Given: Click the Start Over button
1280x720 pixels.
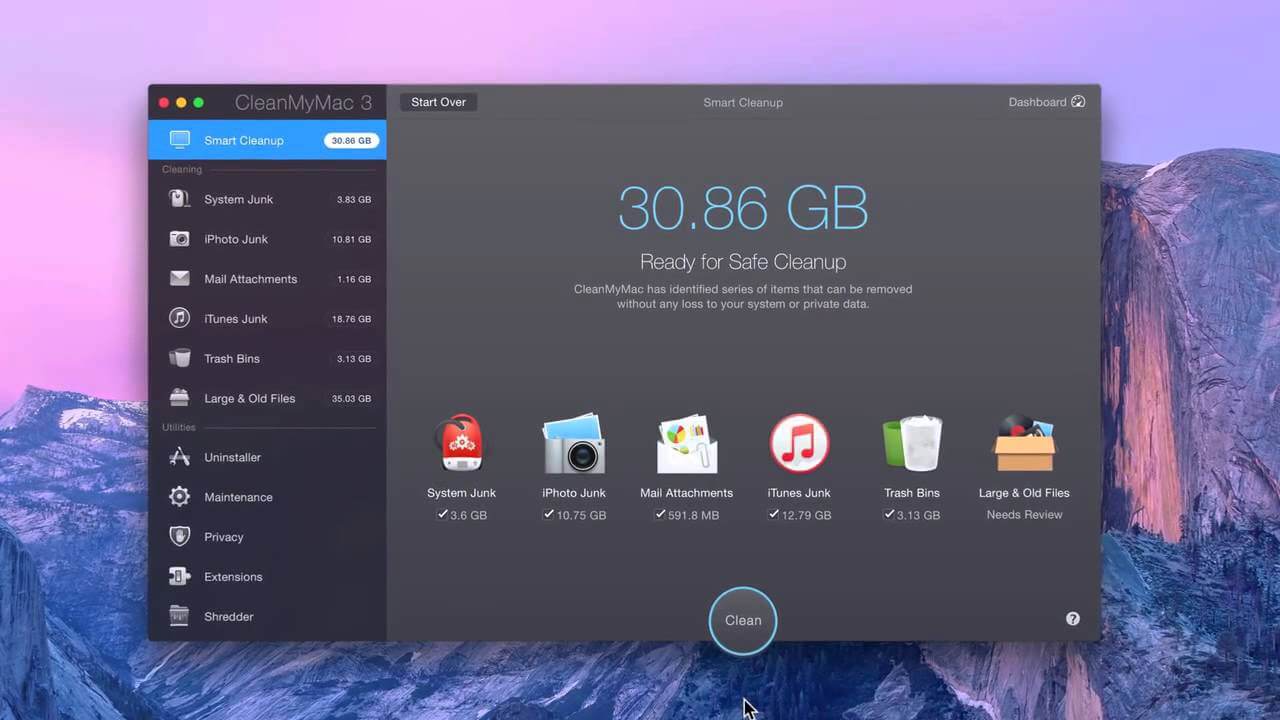Looking at the screenshot, I should point(438,102).
